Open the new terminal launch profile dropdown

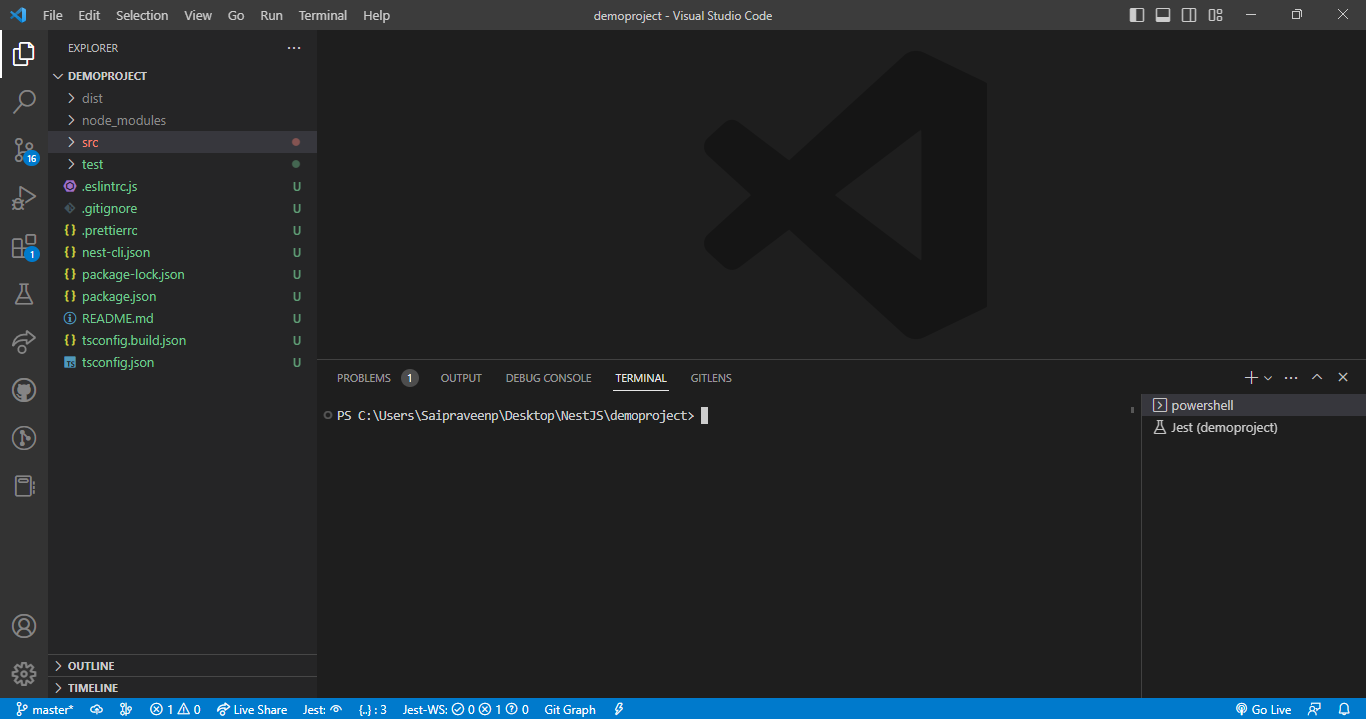click(1268, 378)
